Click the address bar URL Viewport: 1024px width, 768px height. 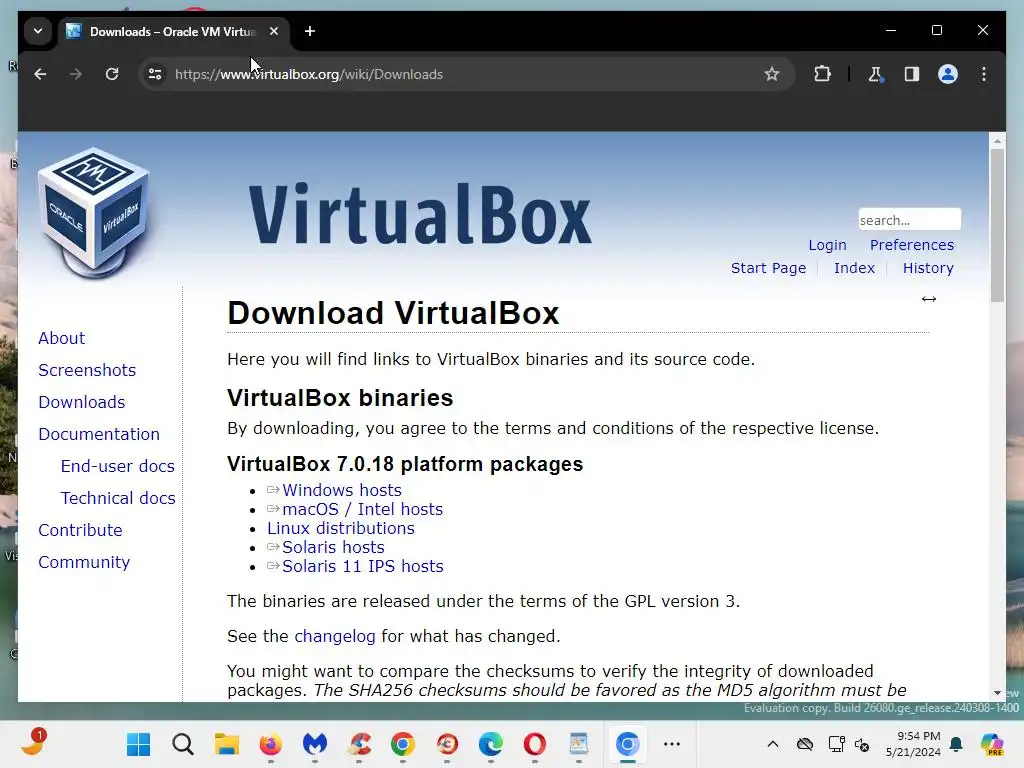coord(309,74)
